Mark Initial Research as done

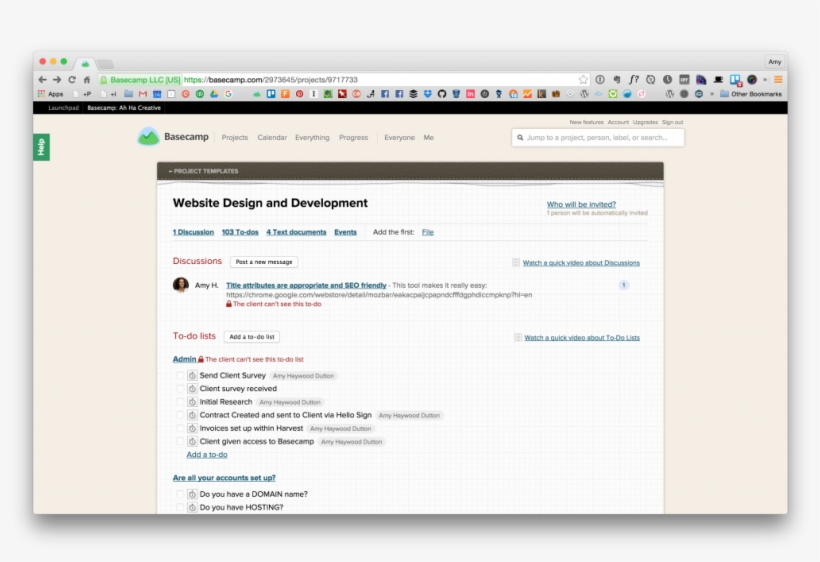point(180,402)
